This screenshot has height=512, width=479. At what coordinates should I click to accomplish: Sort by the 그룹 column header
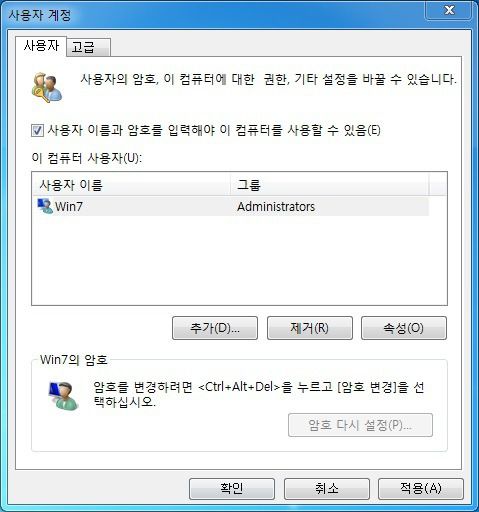tap(329, 184)
